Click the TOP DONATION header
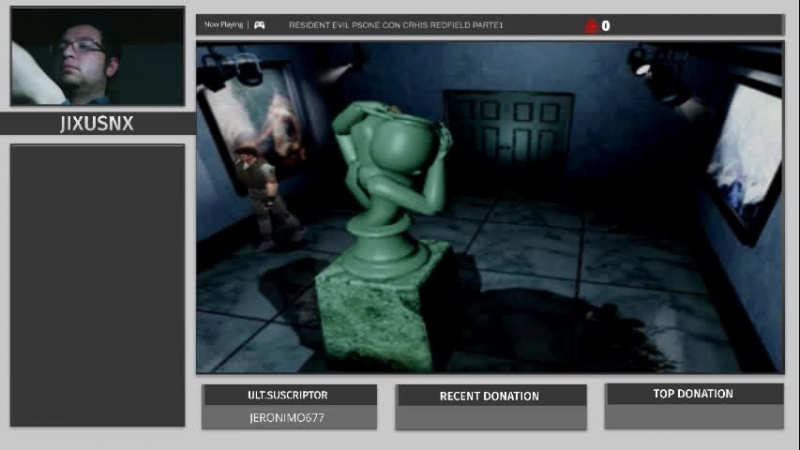 (x=693, y=394)
